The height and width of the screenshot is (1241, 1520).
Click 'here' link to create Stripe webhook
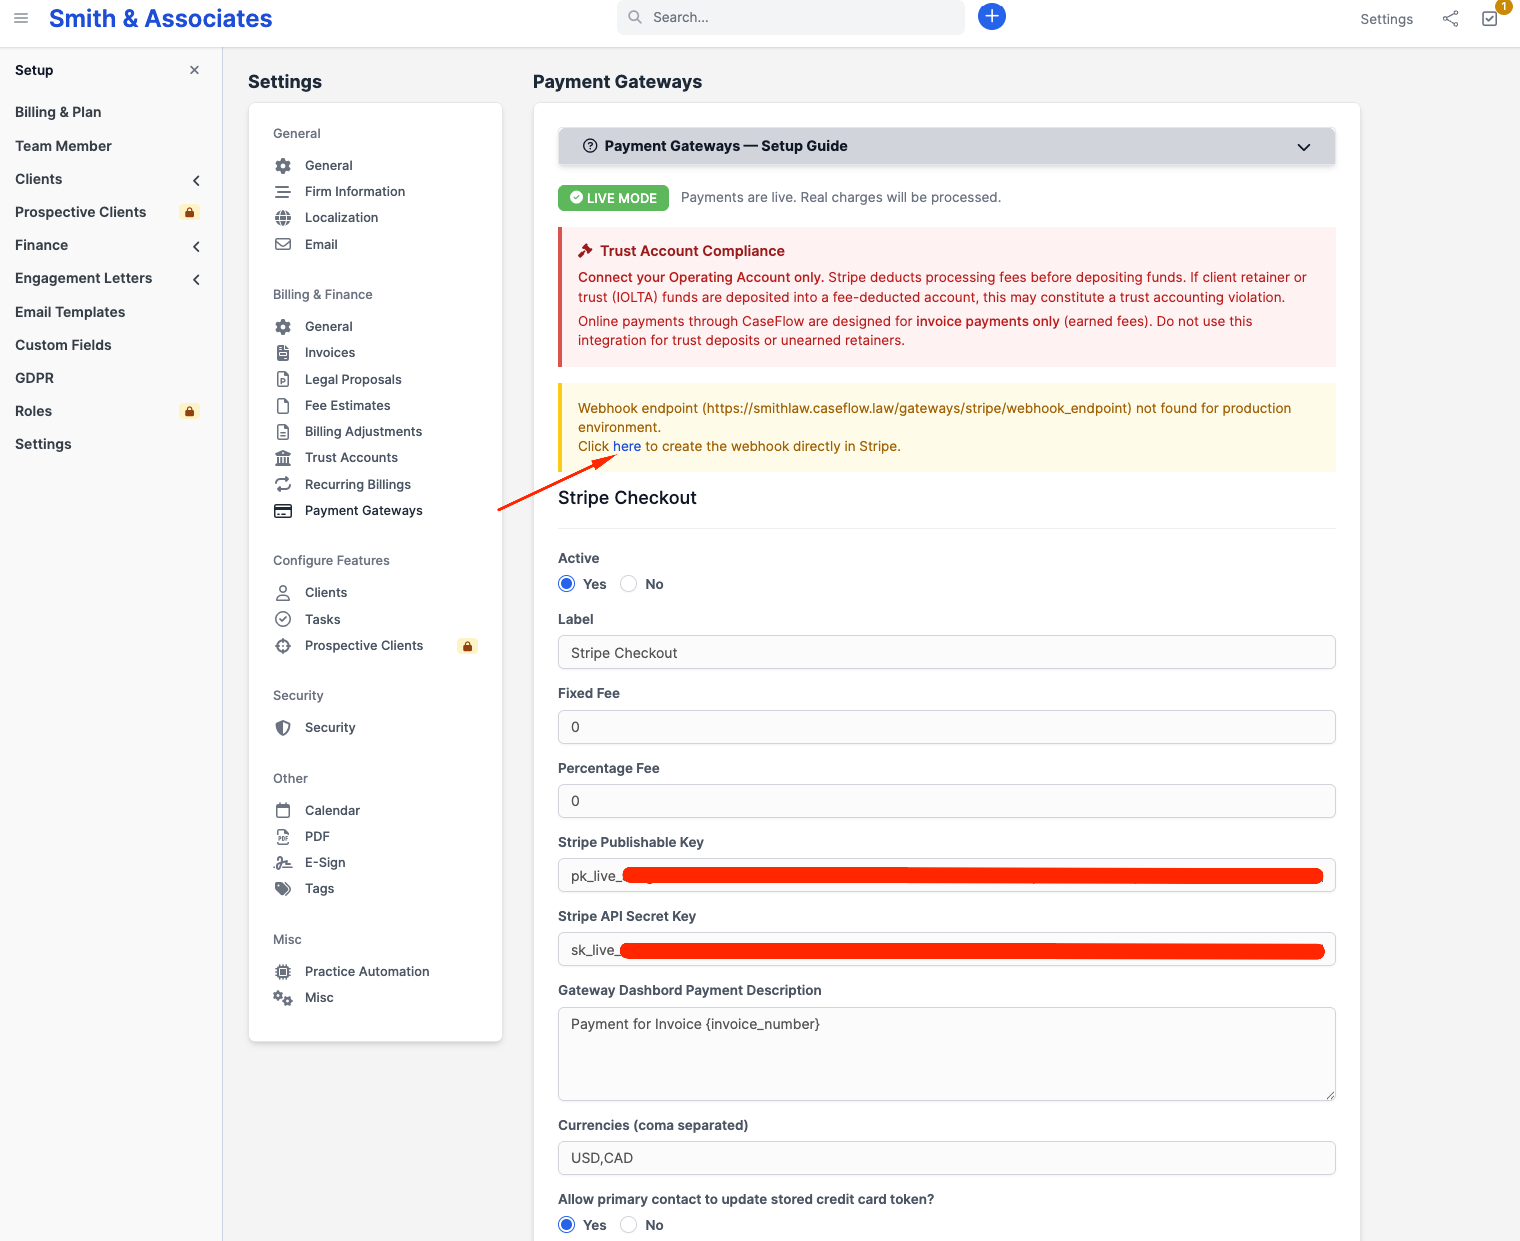[x=627, y=446]
